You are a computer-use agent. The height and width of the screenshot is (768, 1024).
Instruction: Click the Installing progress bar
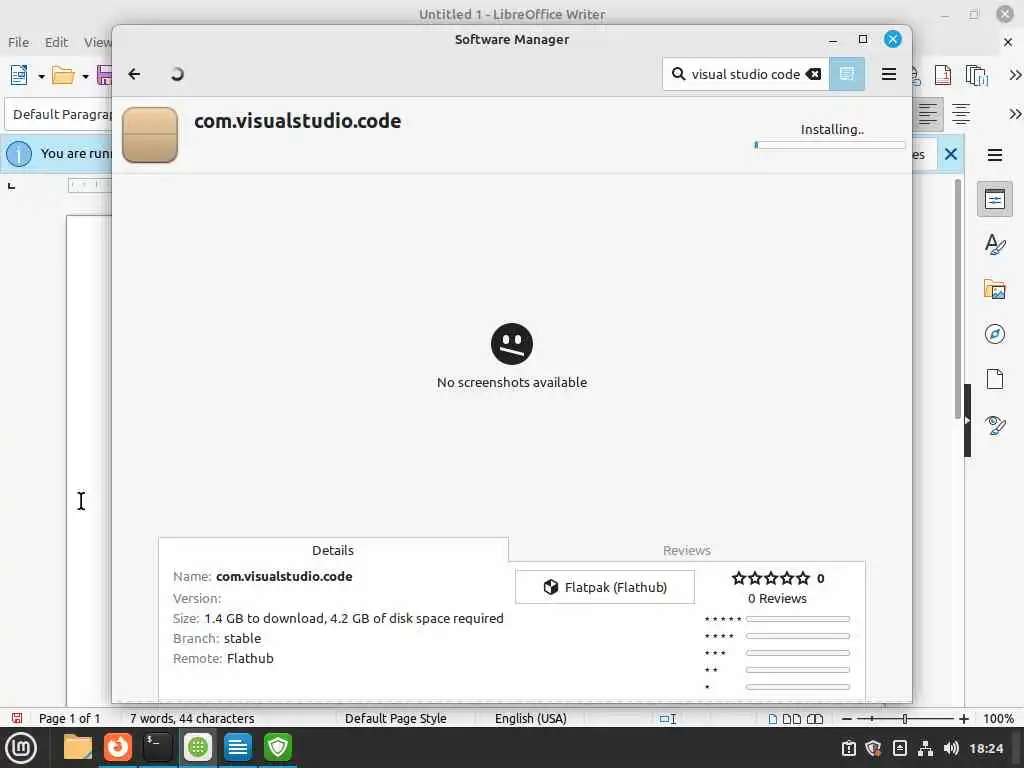tap(829, 145)
